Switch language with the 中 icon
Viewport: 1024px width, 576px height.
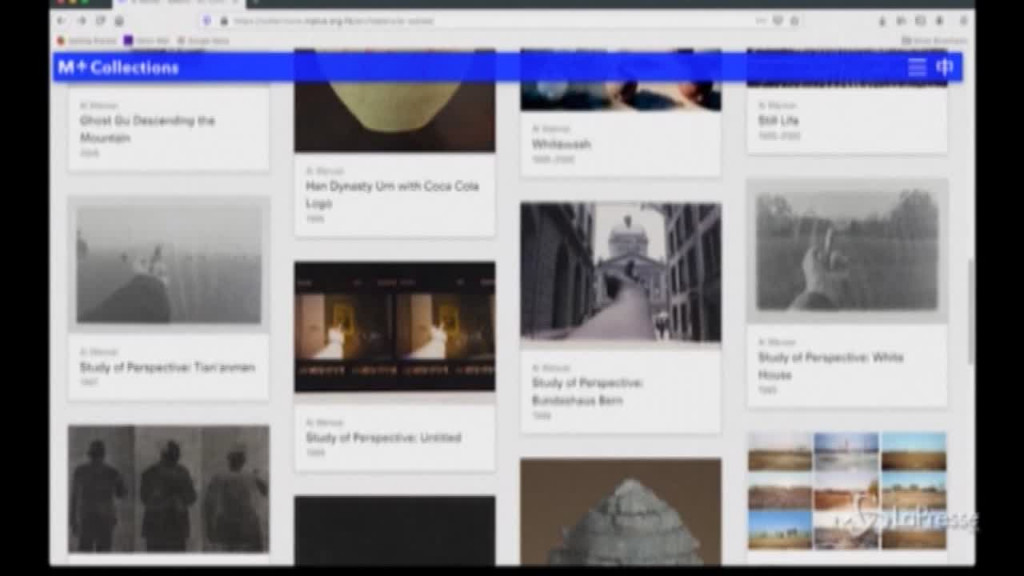coord(945,67)
